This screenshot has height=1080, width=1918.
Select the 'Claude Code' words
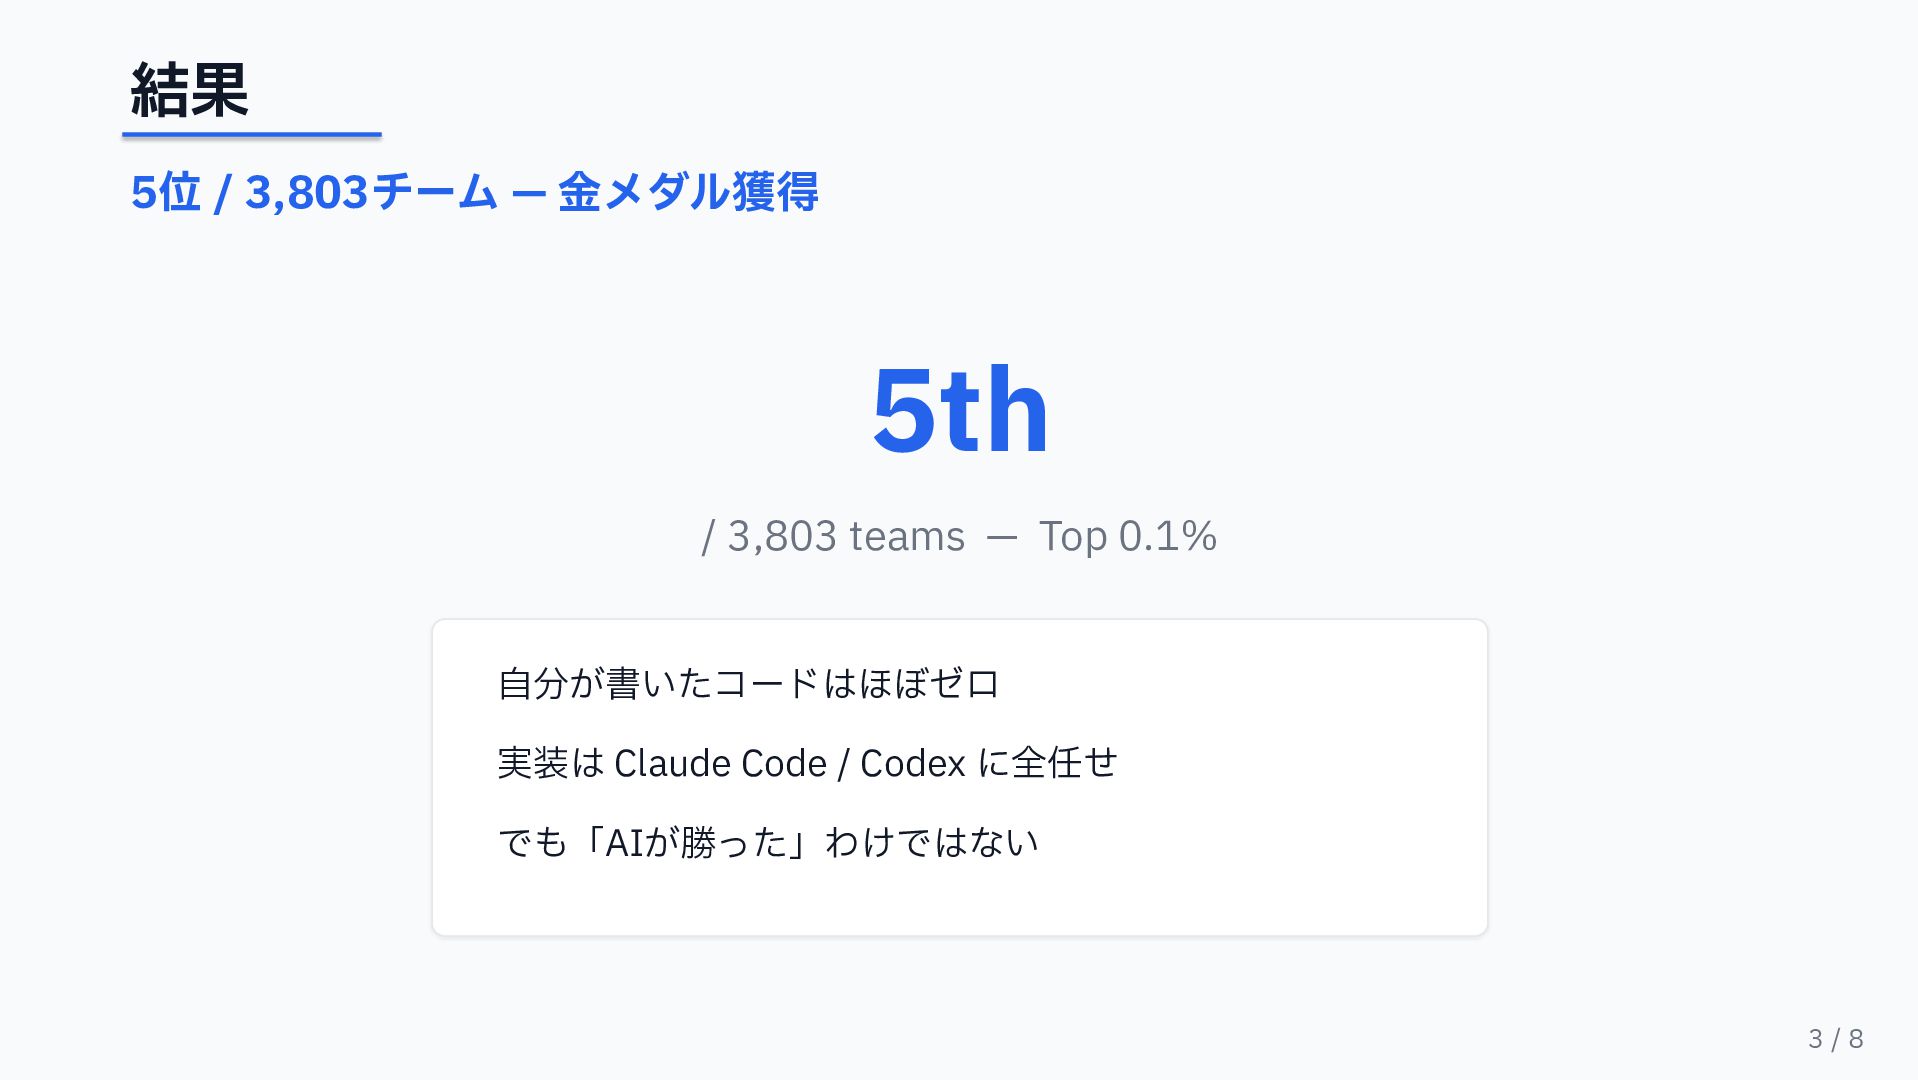(x=720, y=763)
